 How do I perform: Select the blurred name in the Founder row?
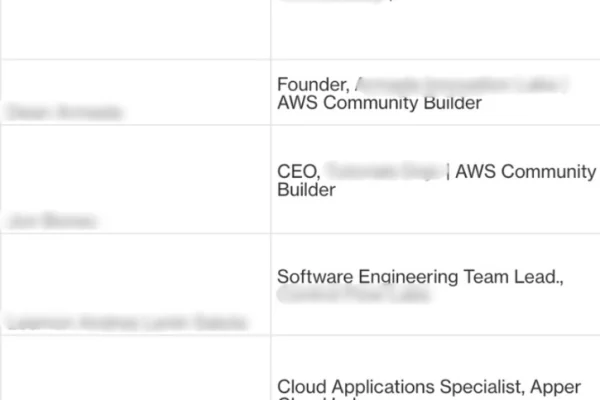click(x=64, y=113)
